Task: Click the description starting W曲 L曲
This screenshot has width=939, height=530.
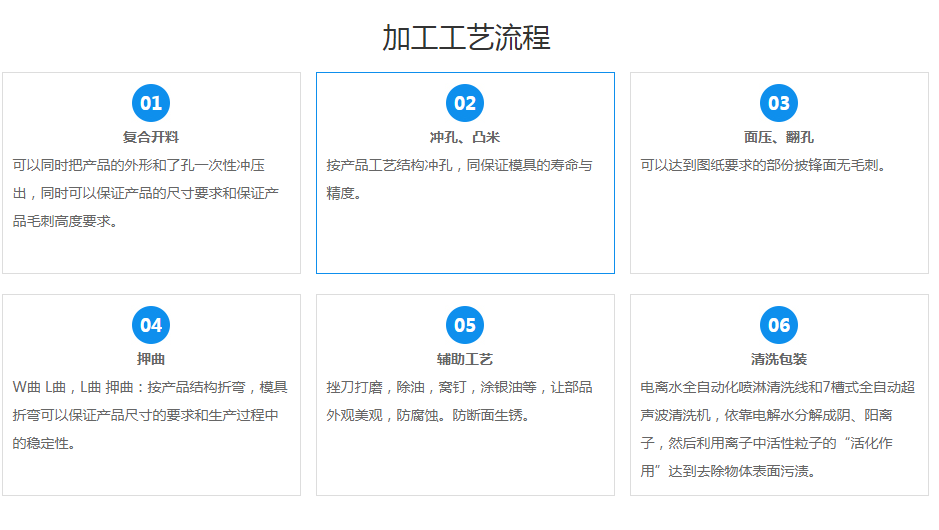Action: (x=150, y=416)
